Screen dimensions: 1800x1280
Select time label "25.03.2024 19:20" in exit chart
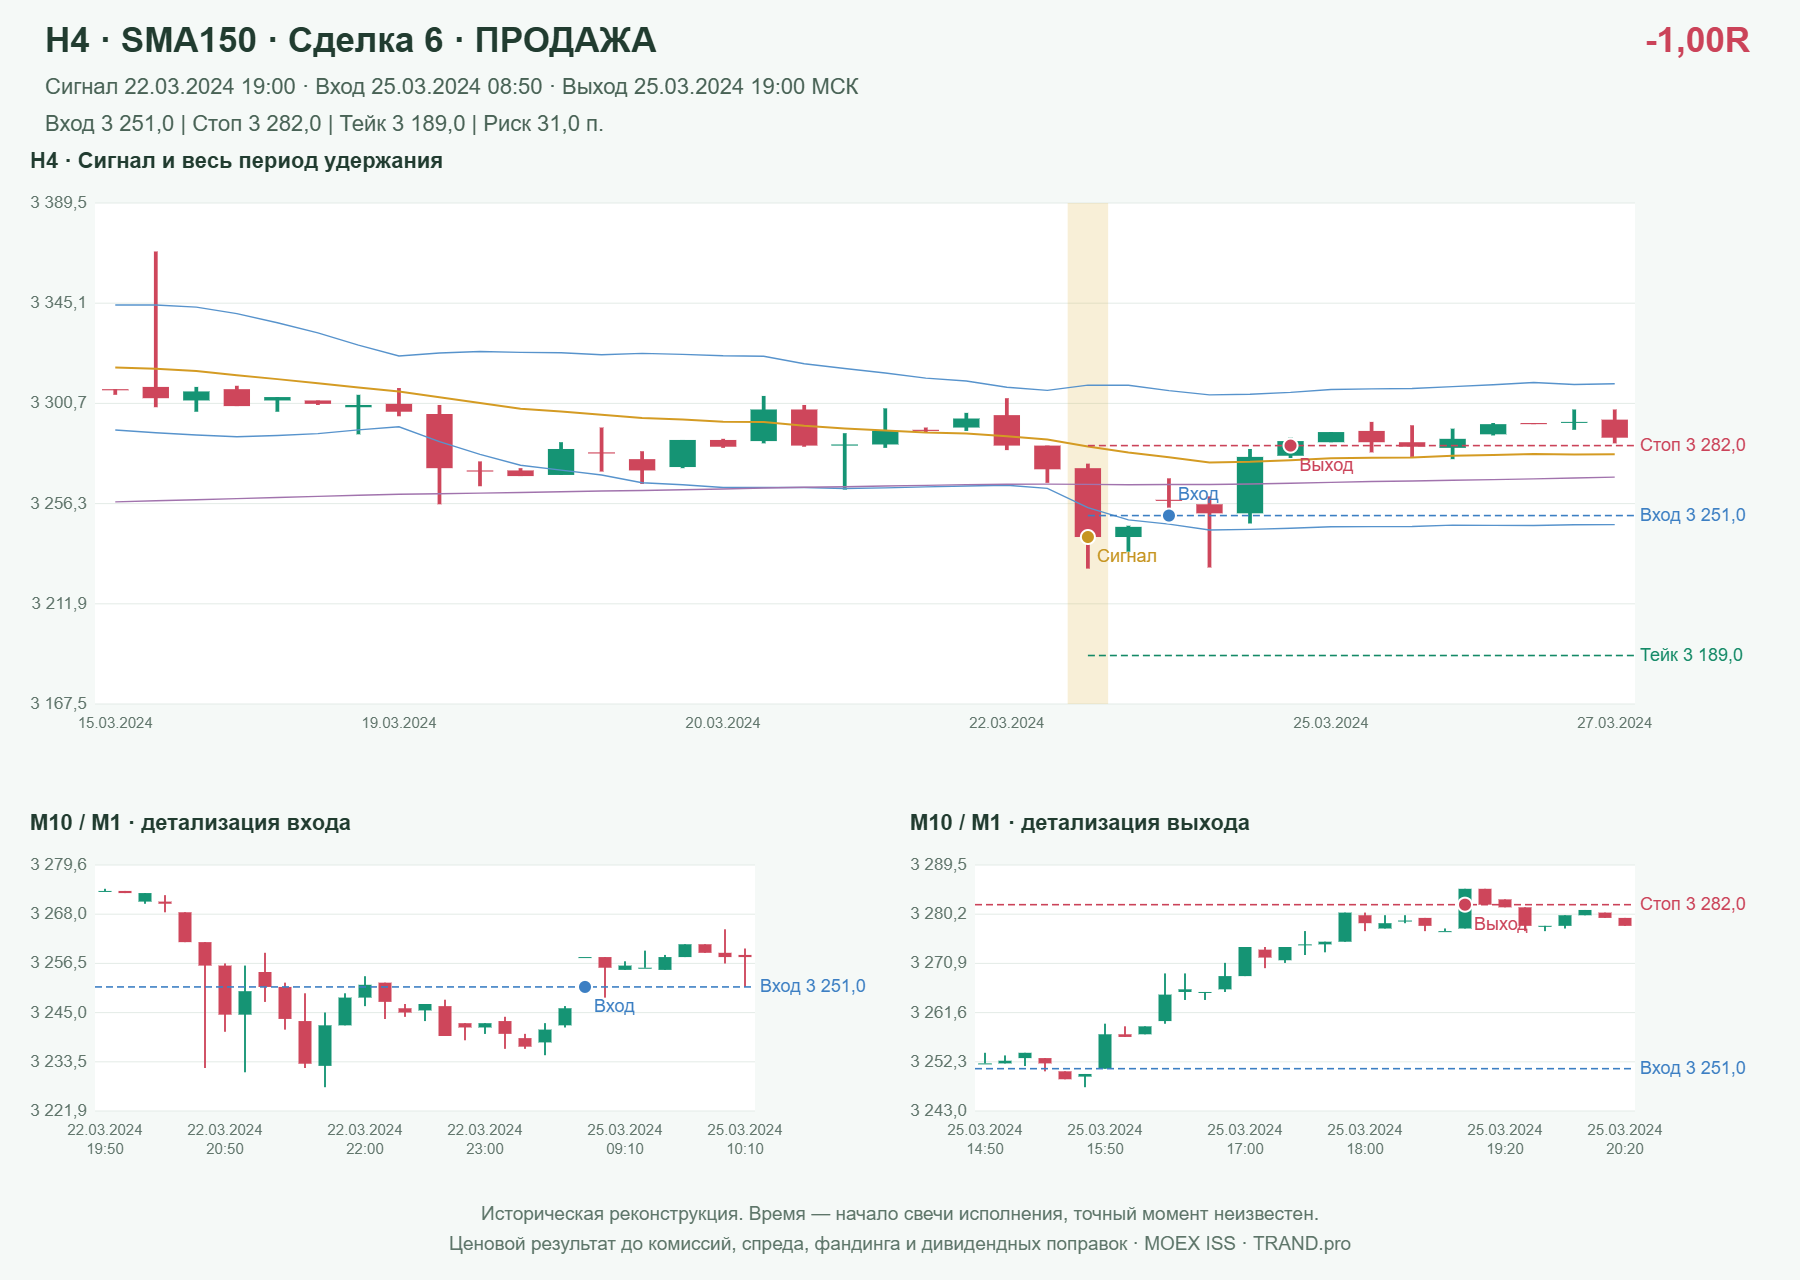point(1505,1139)
